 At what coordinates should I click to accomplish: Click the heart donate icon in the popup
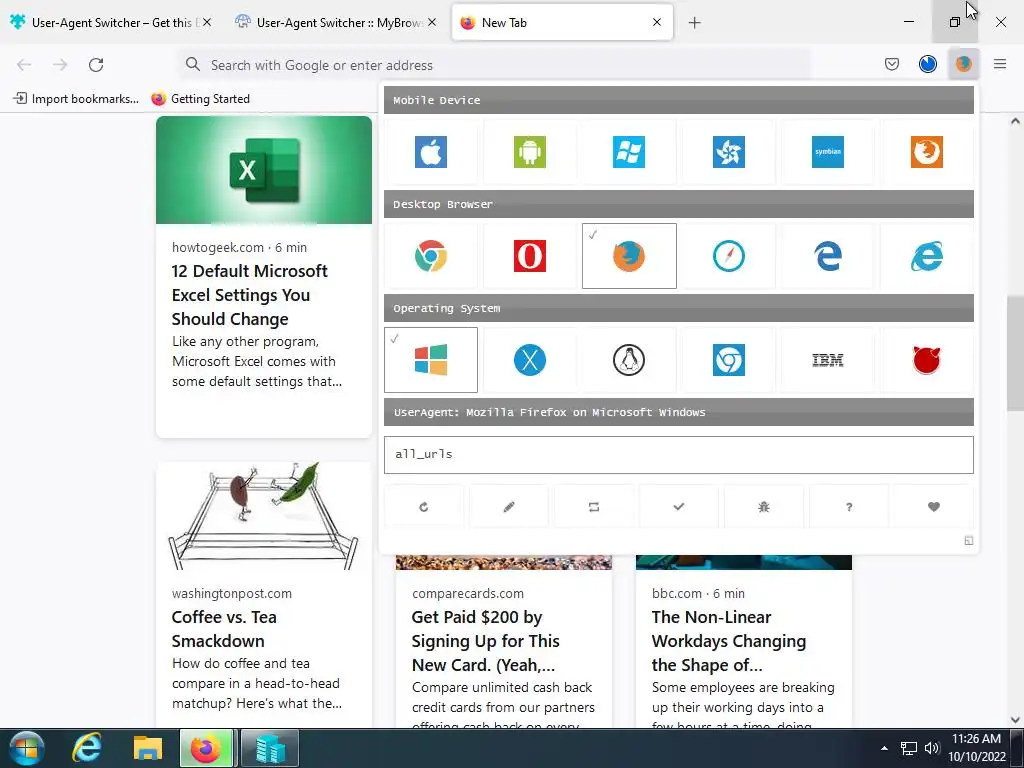pos(933,507)
